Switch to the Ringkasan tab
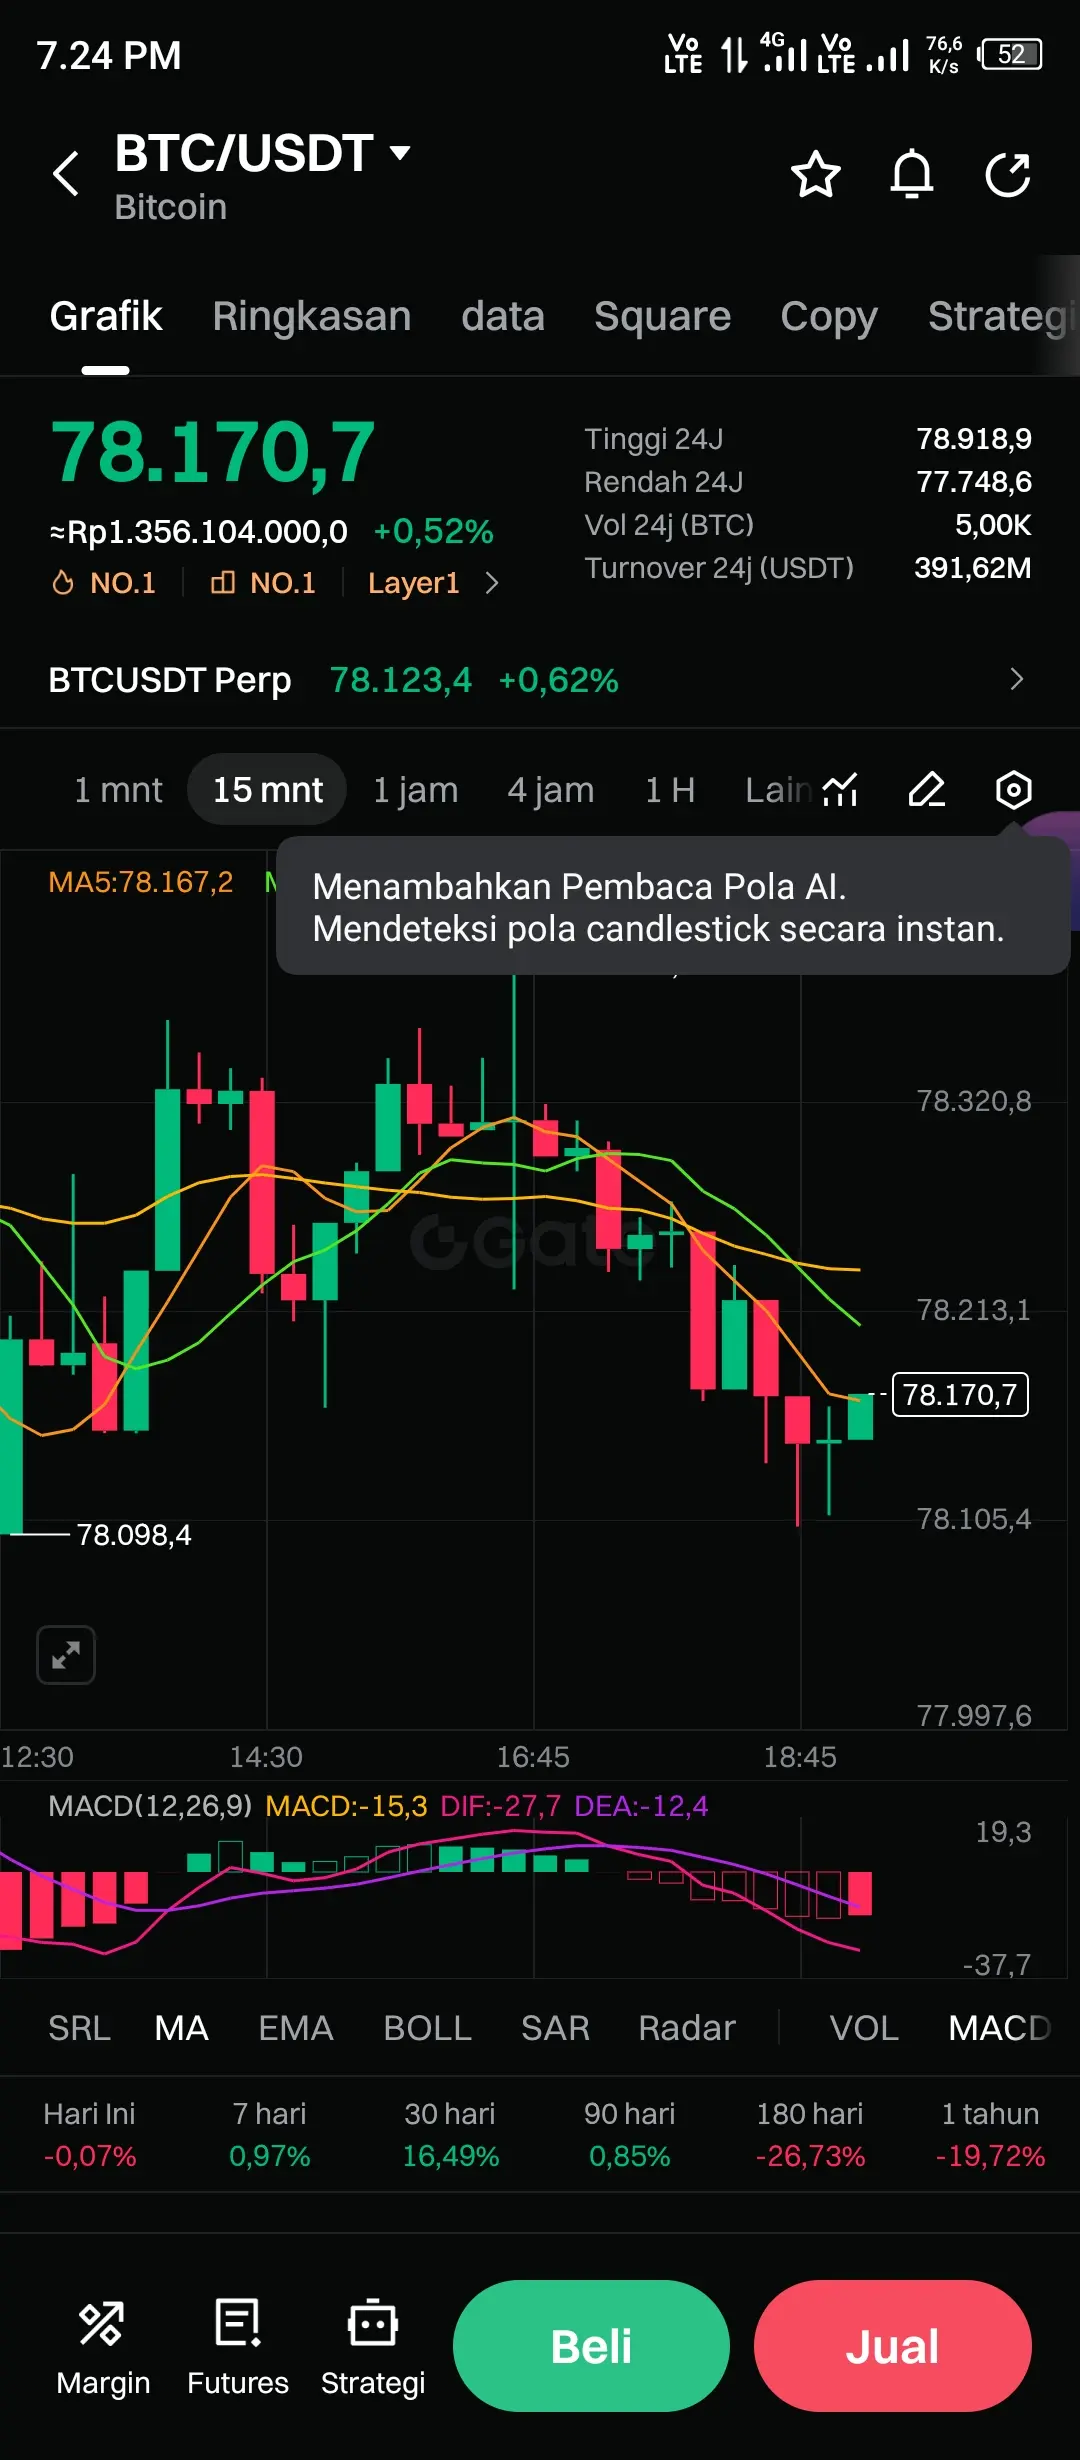Image resolution: width=1080 pixels, height=2460 pixels. coord(312,316)
